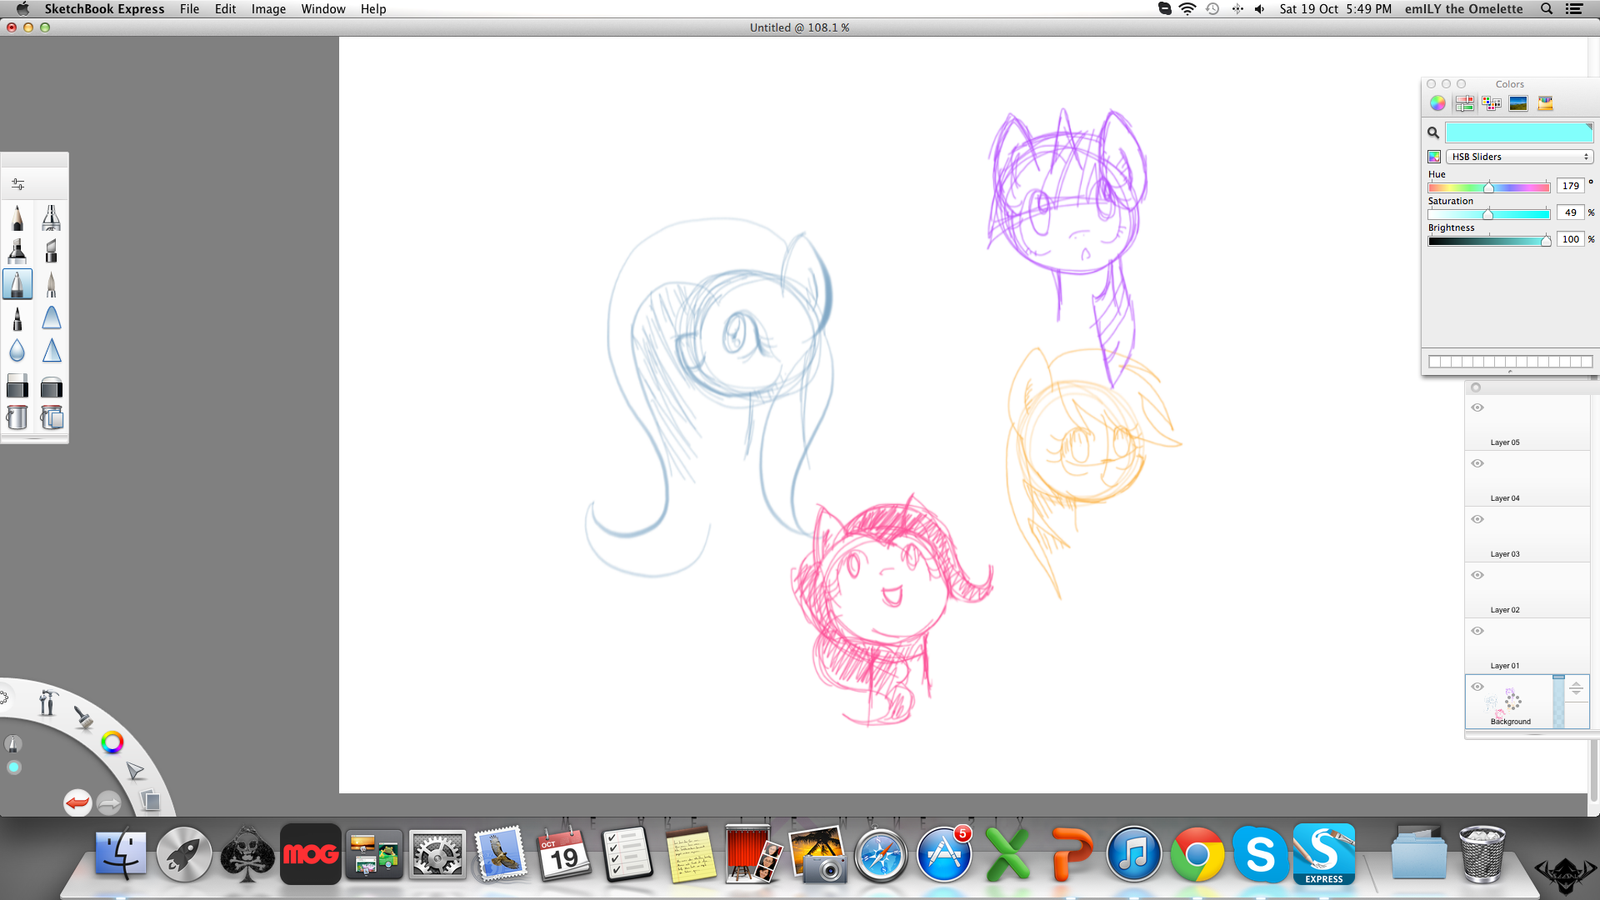Open the Trash in the Dock
The image size is (1600, 900).
[x=1482, y=854]
